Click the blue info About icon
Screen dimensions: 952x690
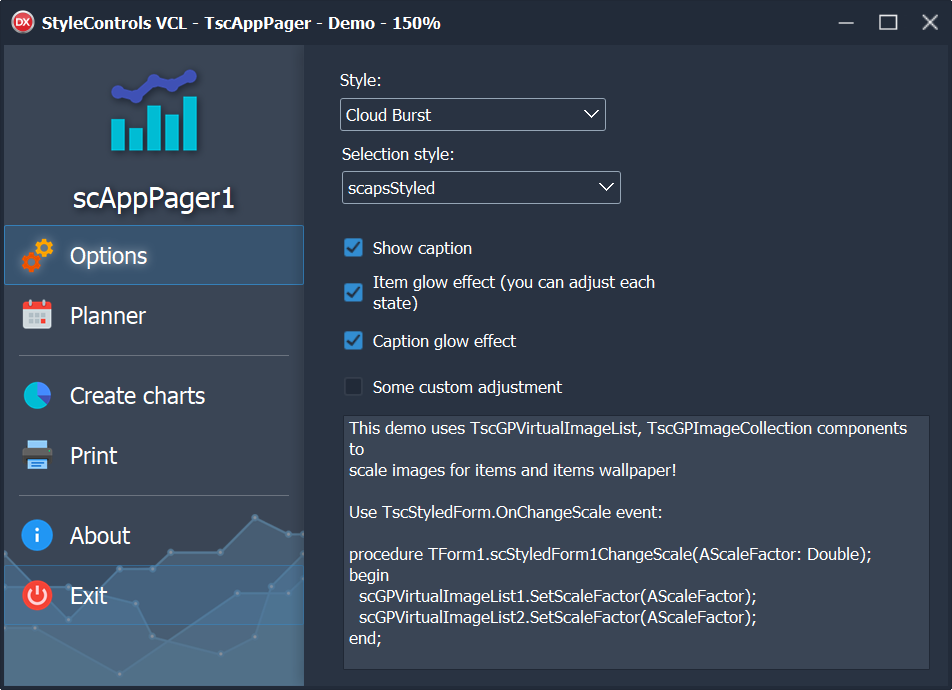click(x=37, y=535)
